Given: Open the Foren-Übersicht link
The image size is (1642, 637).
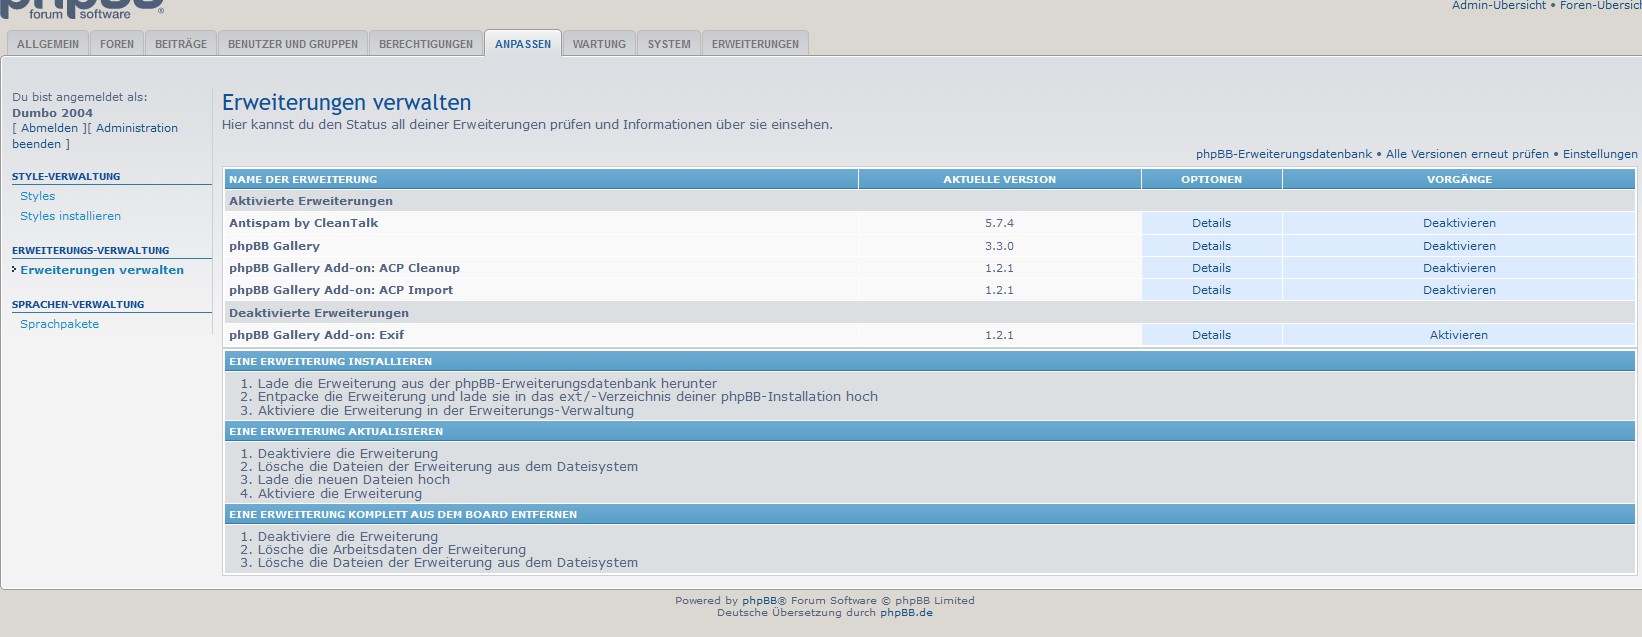Looking at the screenshot, I should [1600, 6].
